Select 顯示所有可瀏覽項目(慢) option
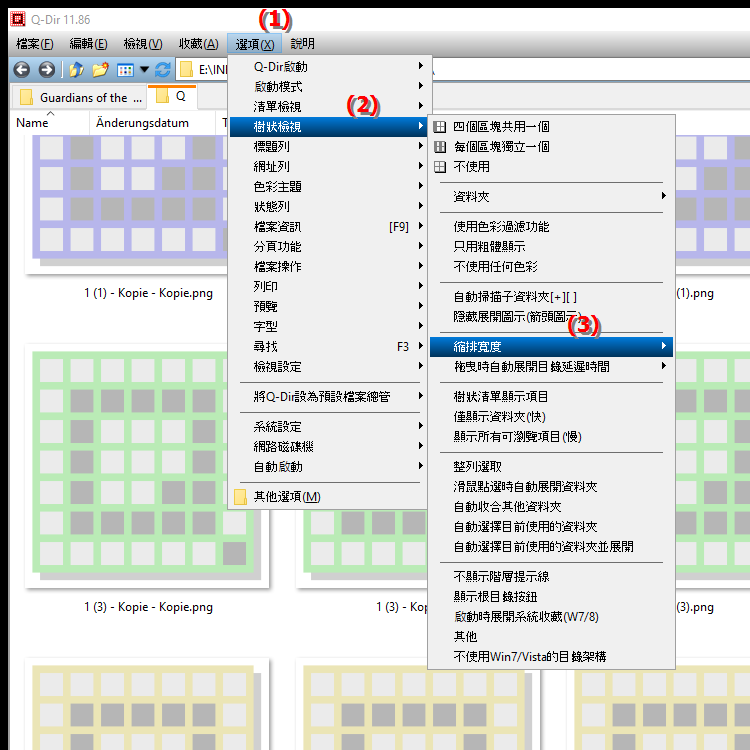 551,437
